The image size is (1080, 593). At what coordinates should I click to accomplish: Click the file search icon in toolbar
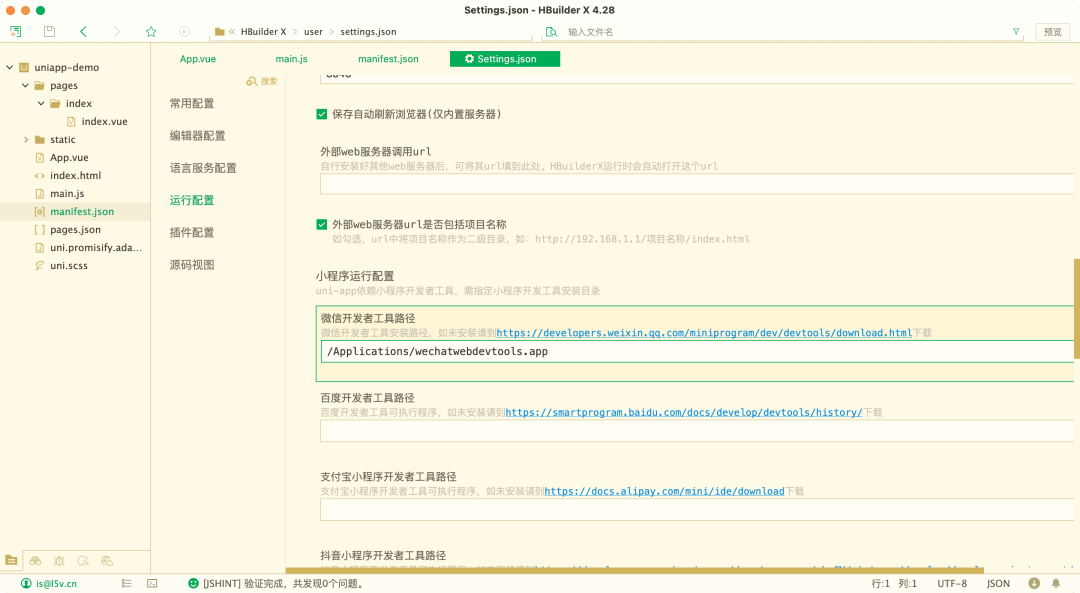tap(551, 32)
